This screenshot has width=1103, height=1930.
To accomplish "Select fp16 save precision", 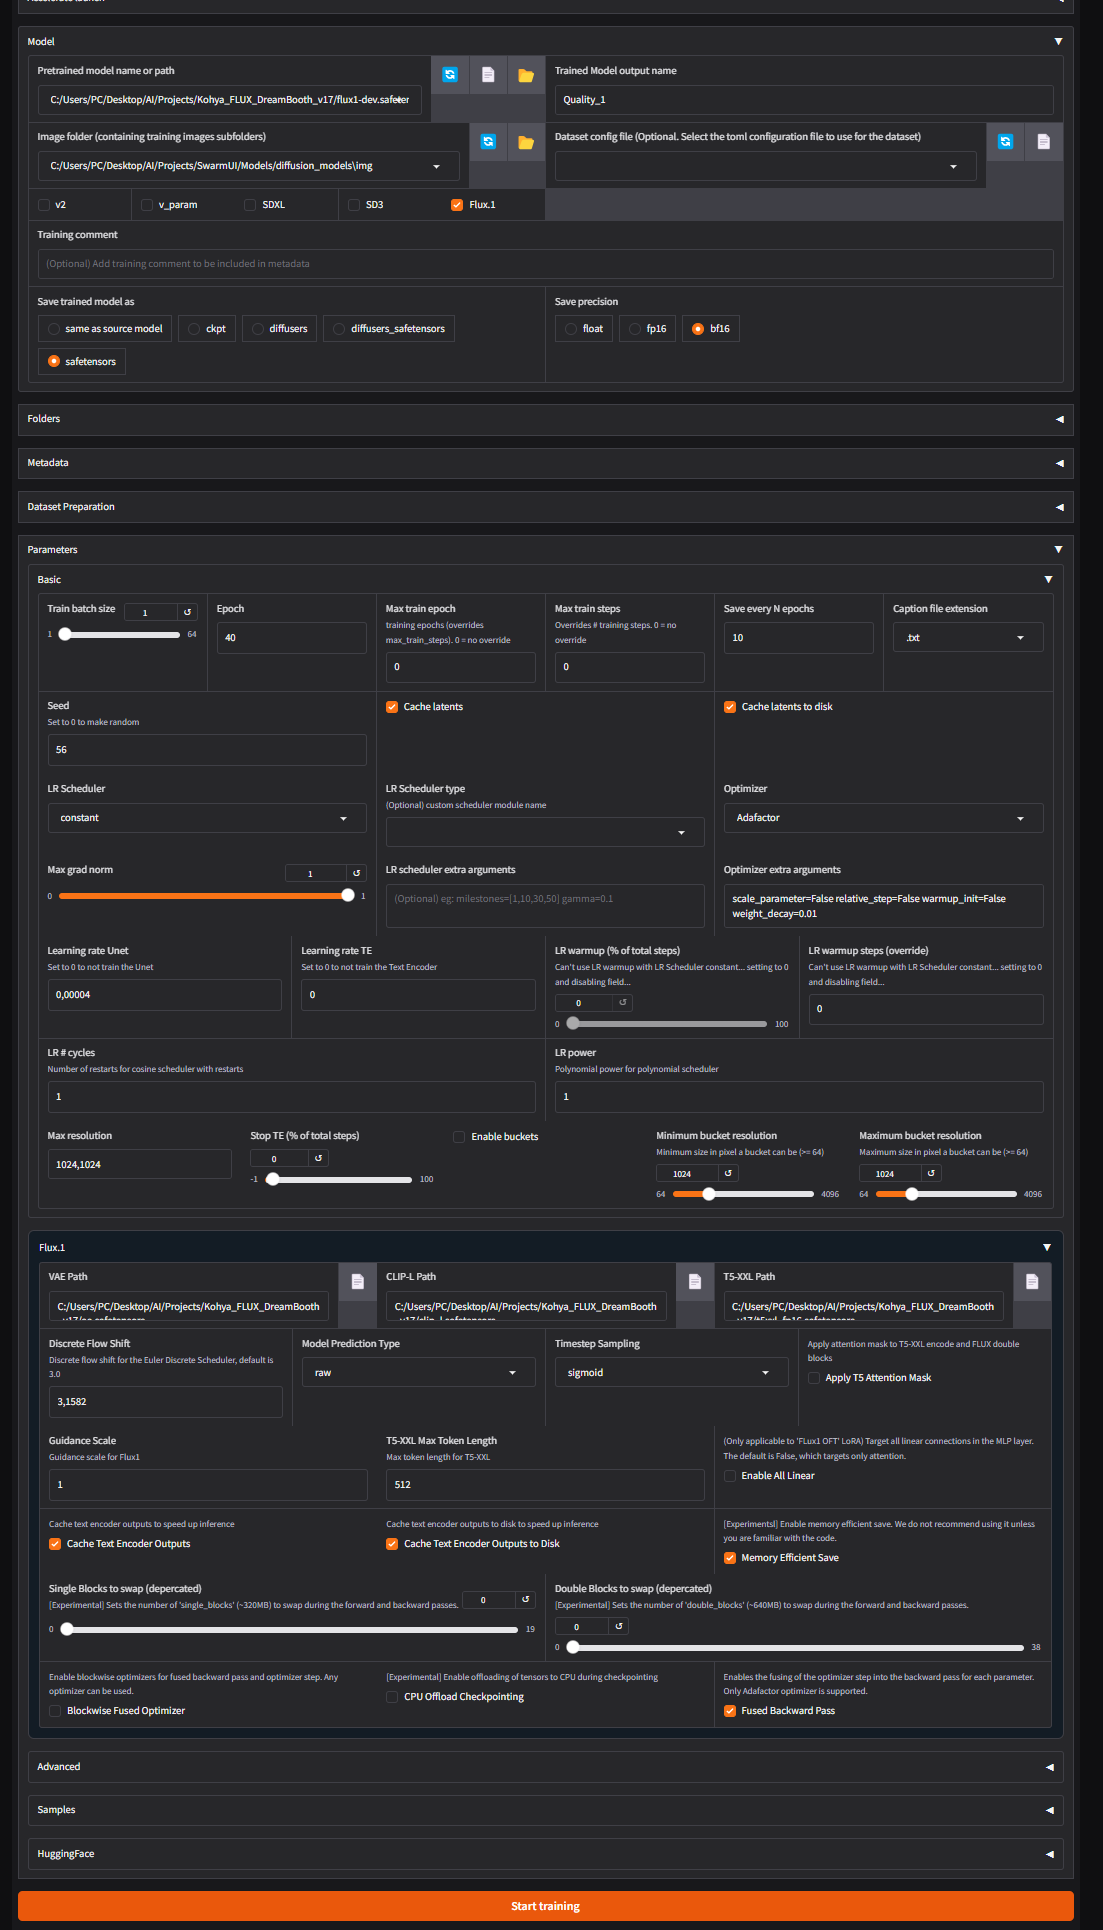I will 648,329.
